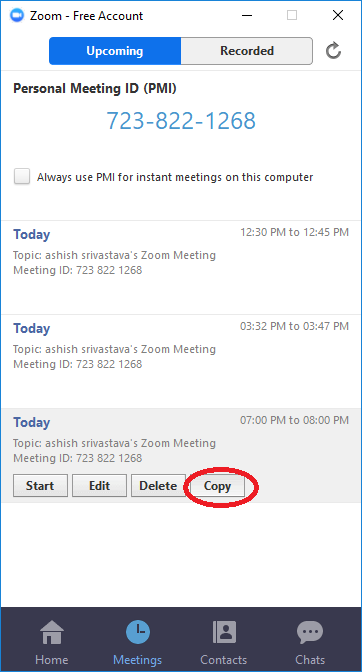
Task: Click the Personal Meeting ID heading
Action: pyautogui.click(x=95, y=89)
